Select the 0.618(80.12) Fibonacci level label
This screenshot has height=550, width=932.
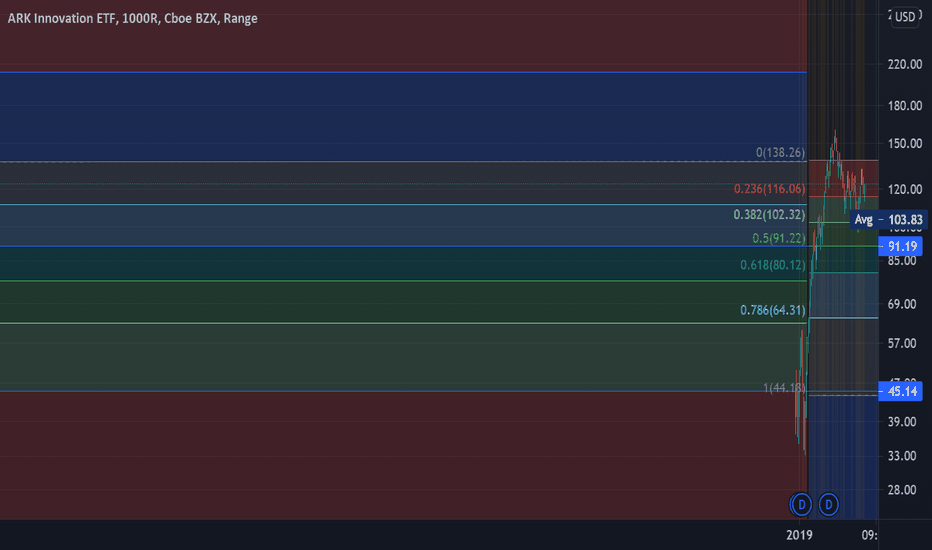coord(773,265)
